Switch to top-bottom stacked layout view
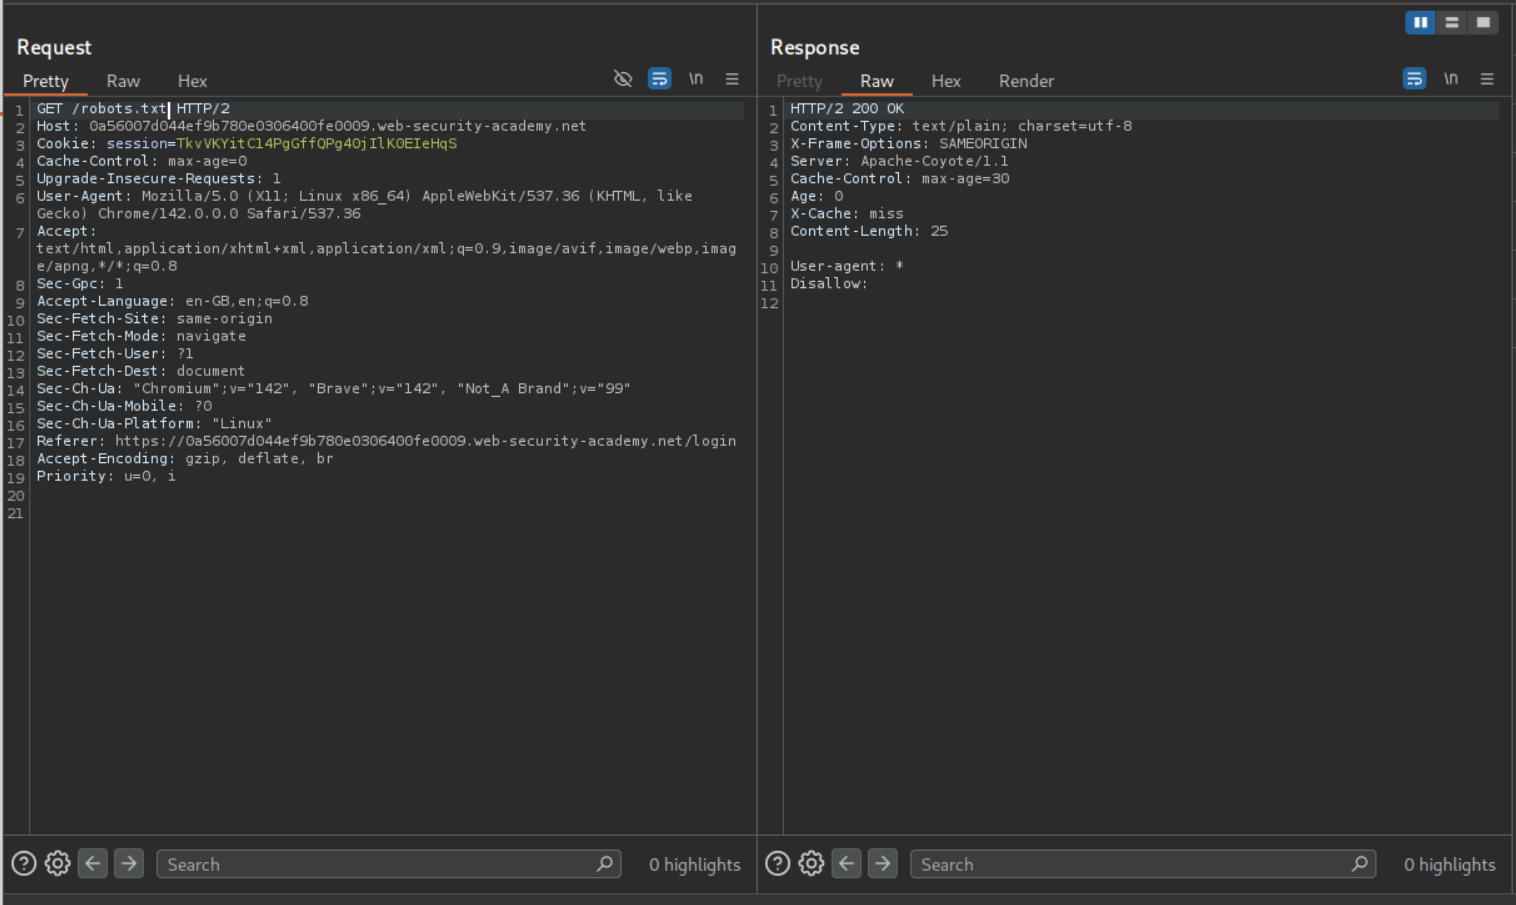This screenshot has height=905, width=1516. pos(1452,22)
